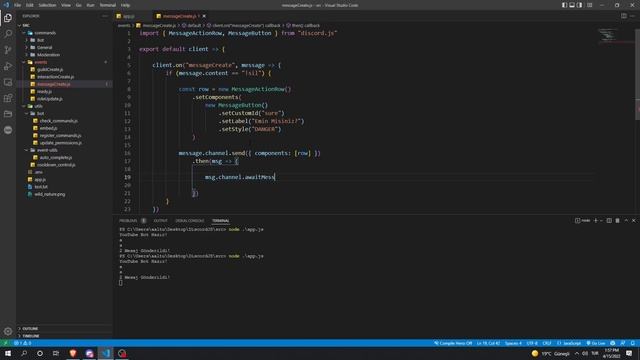Collapse the SRC root folder

click(64, 25)
